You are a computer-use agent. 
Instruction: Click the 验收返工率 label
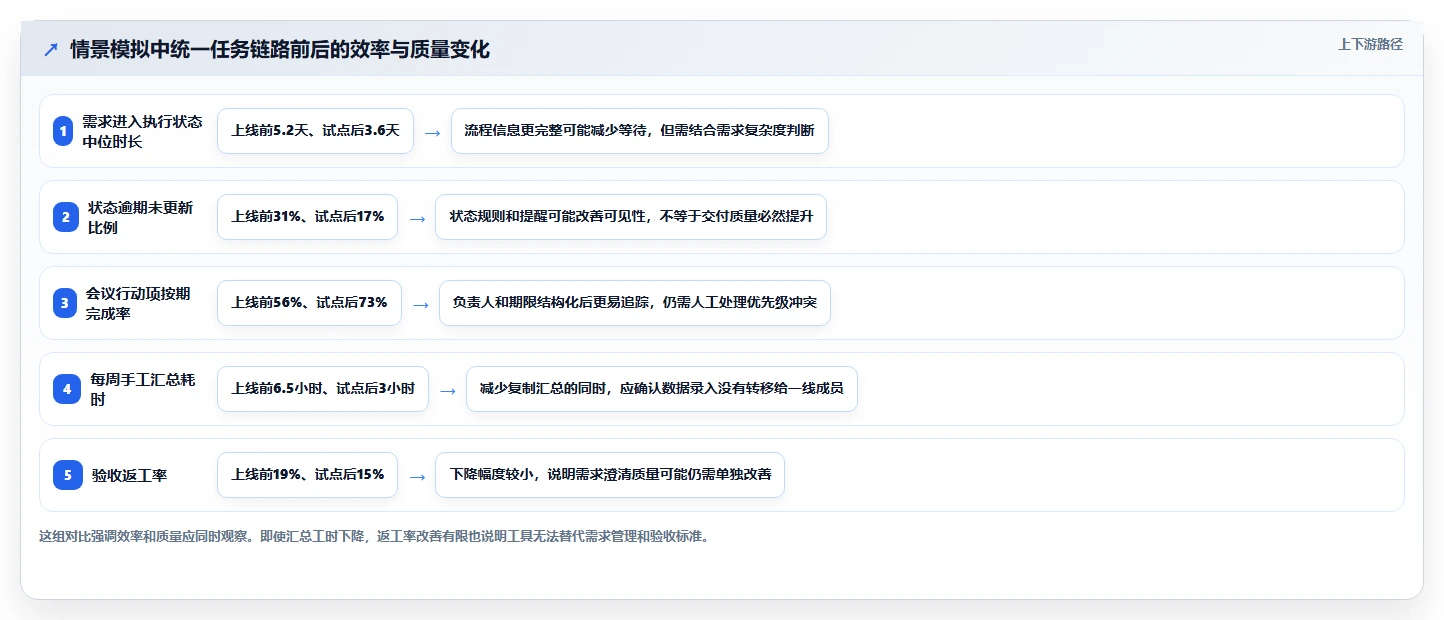click(x=129, y=475)
